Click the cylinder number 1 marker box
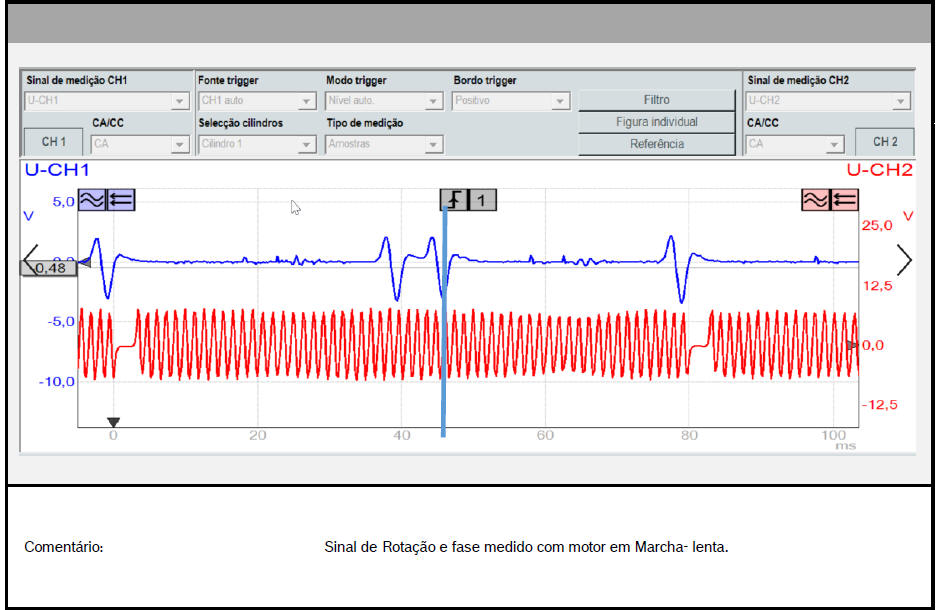This screenshot has height=610, width=937. pos(482,200)
